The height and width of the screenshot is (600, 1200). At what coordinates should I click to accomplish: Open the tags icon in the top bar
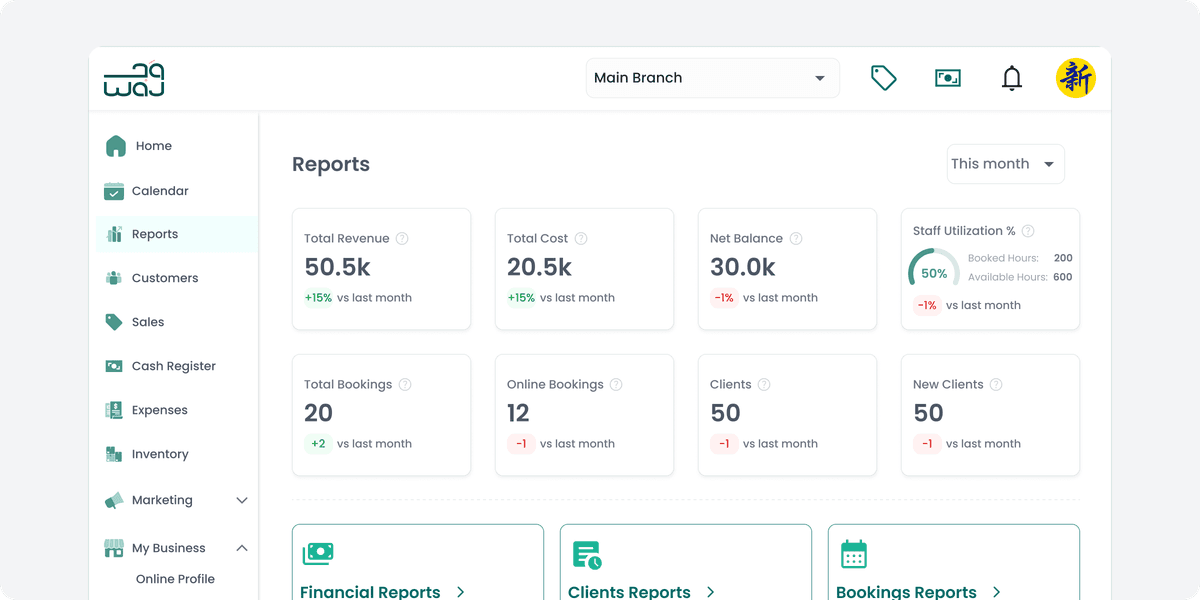[883, 77]
